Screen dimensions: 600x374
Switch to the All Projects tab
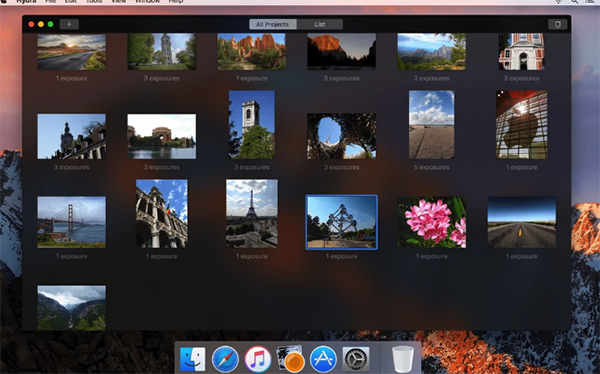[x=272, y=24]
